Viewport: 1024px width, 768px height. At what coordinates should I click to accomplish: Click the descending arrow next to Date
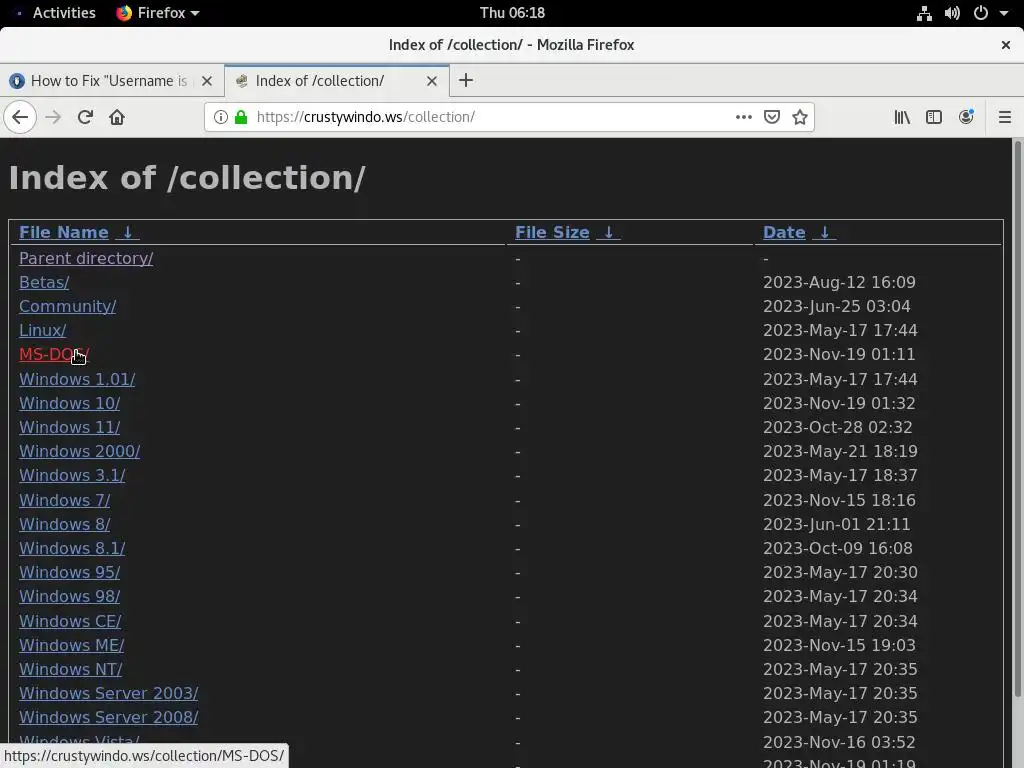(825, 232)
